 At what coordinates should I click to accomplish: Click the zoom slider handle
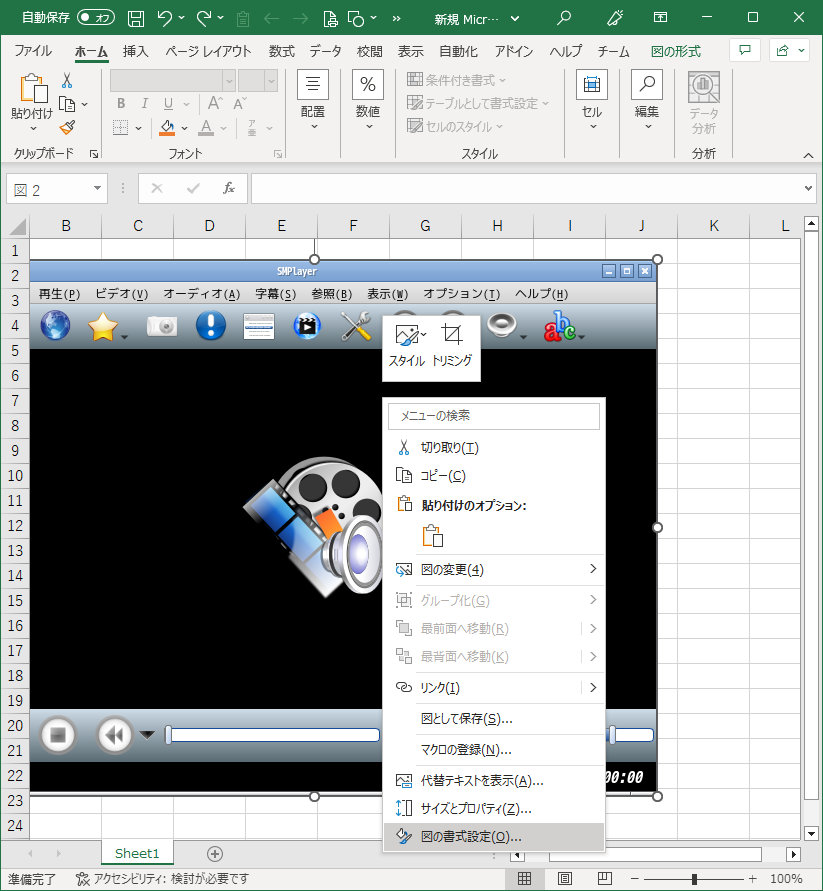pyautogui.click(x=694, y=878)
